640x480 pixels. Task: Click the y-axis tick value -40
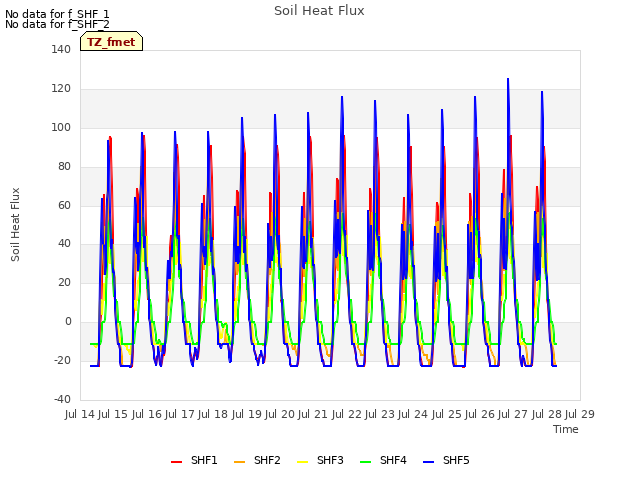click(62, 399)
